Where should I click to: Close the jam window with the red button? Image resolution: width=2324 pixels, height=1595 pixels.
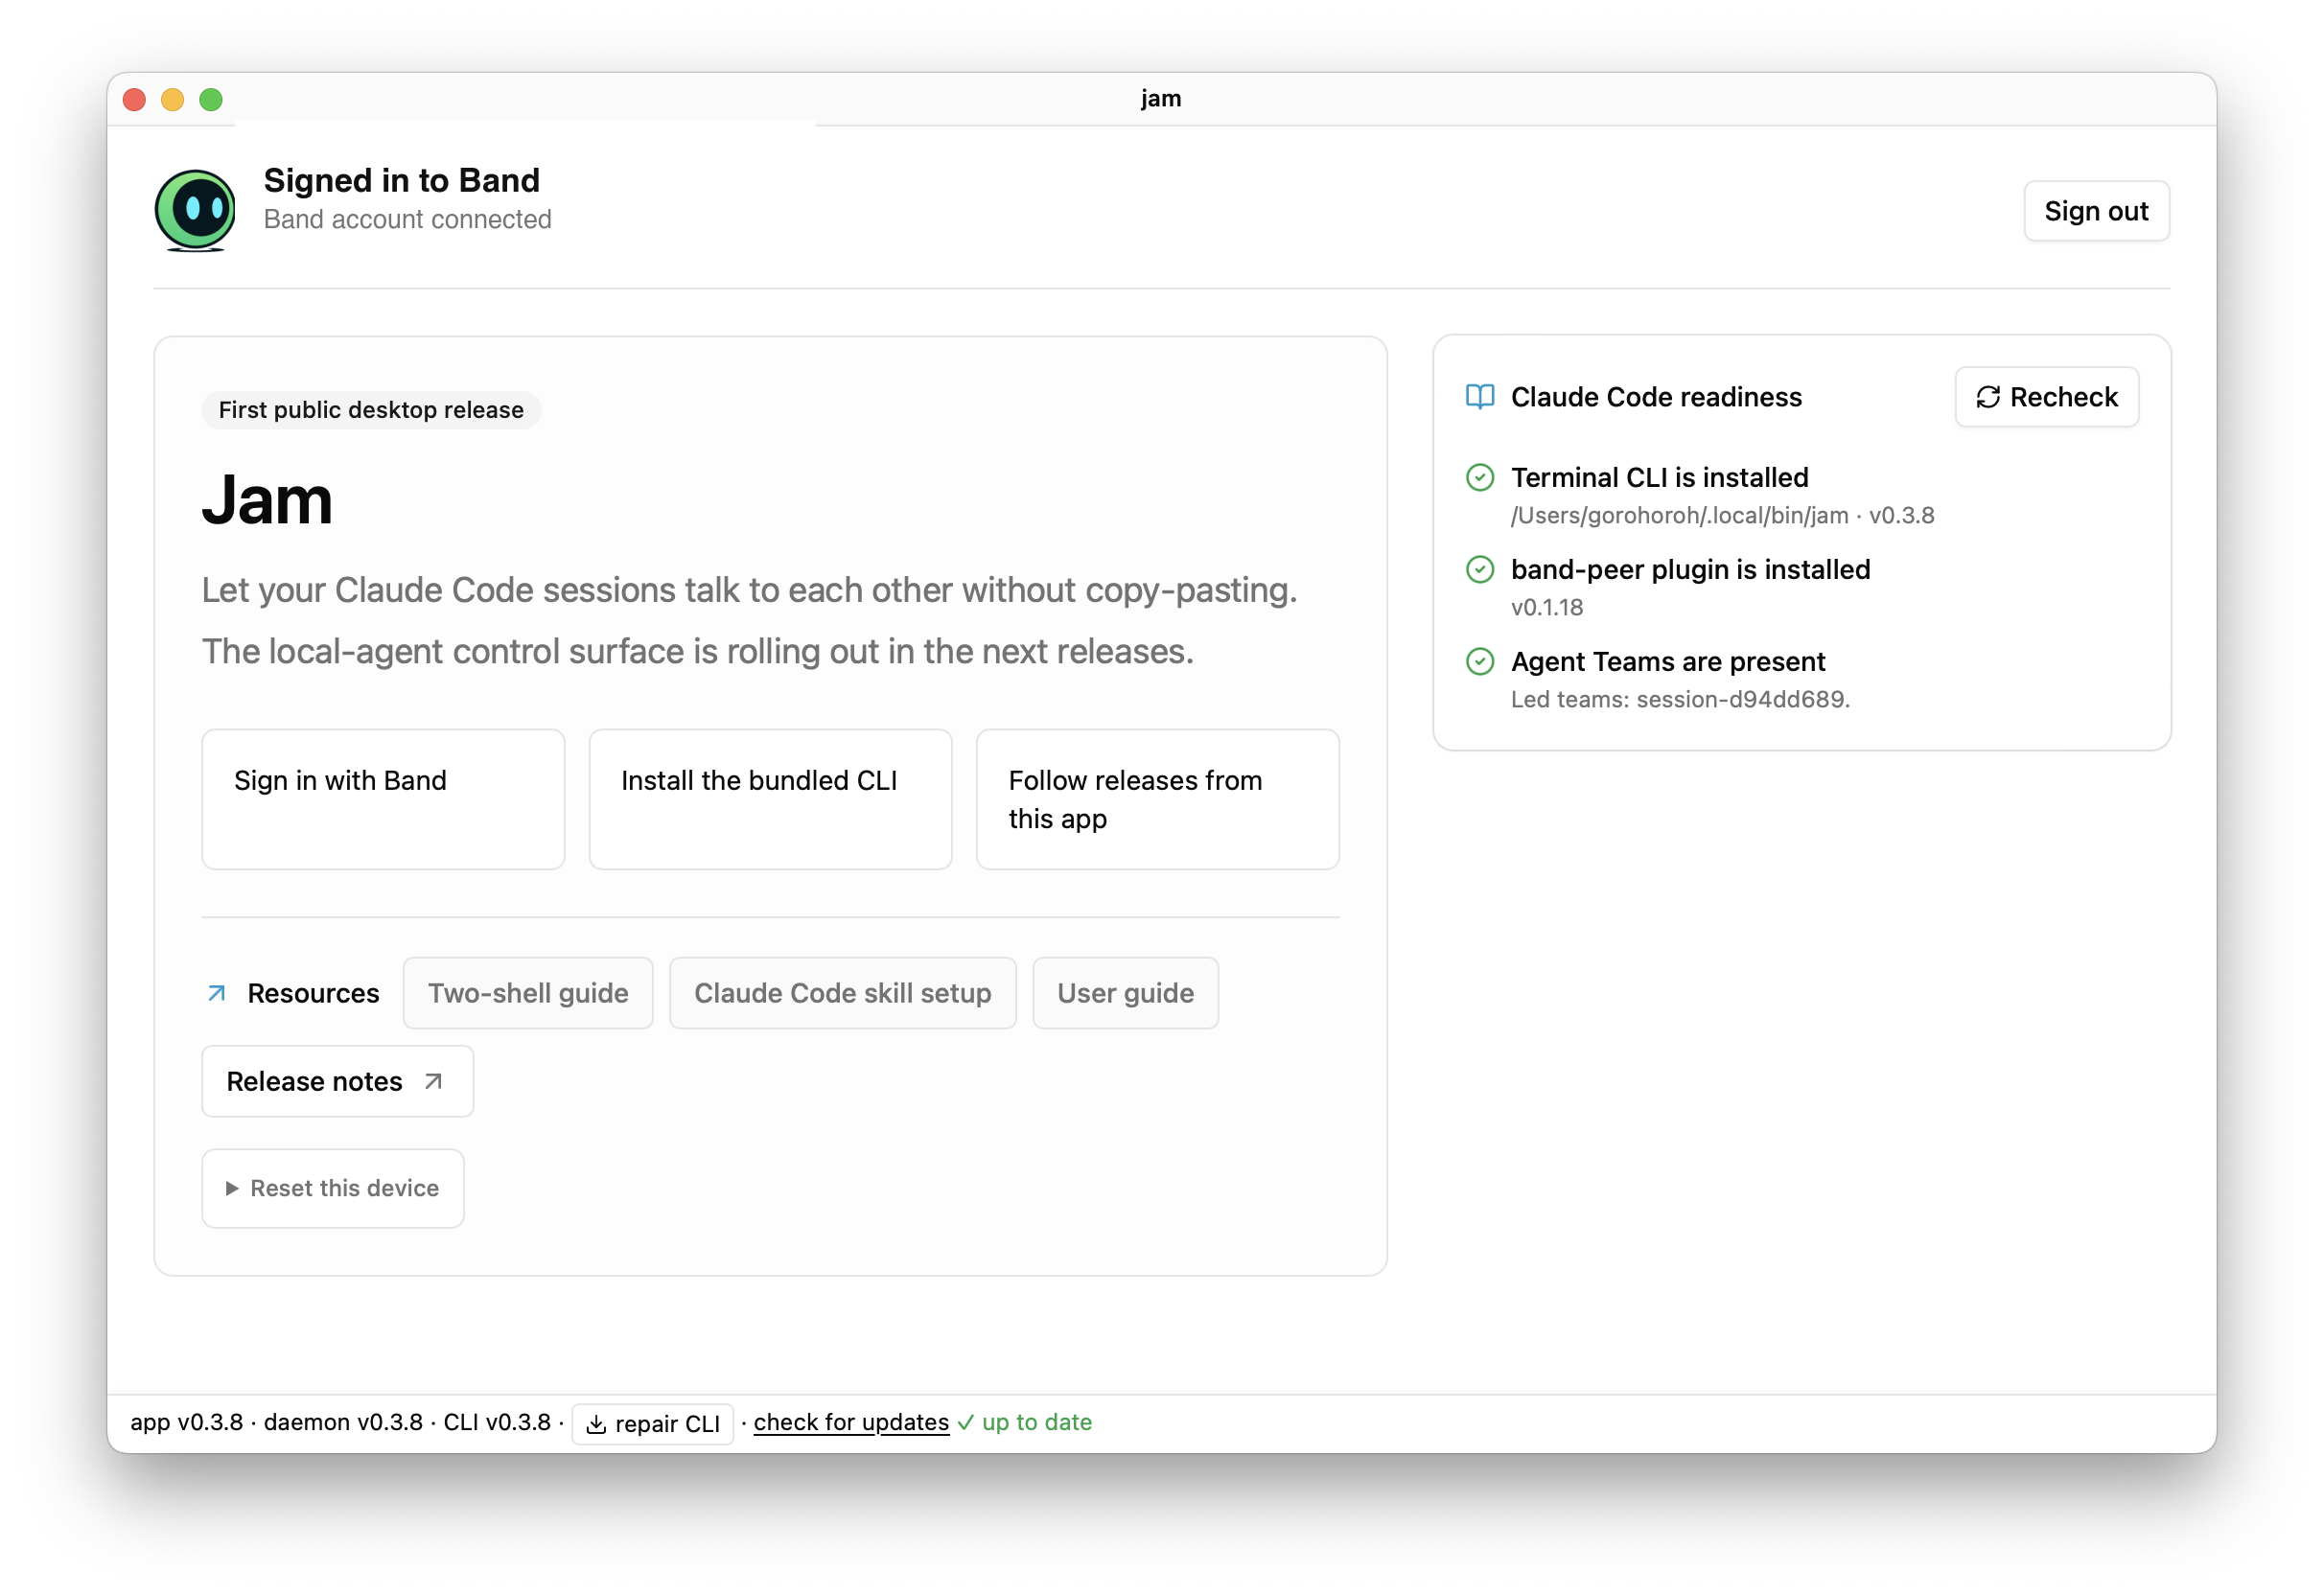(134, 99)
